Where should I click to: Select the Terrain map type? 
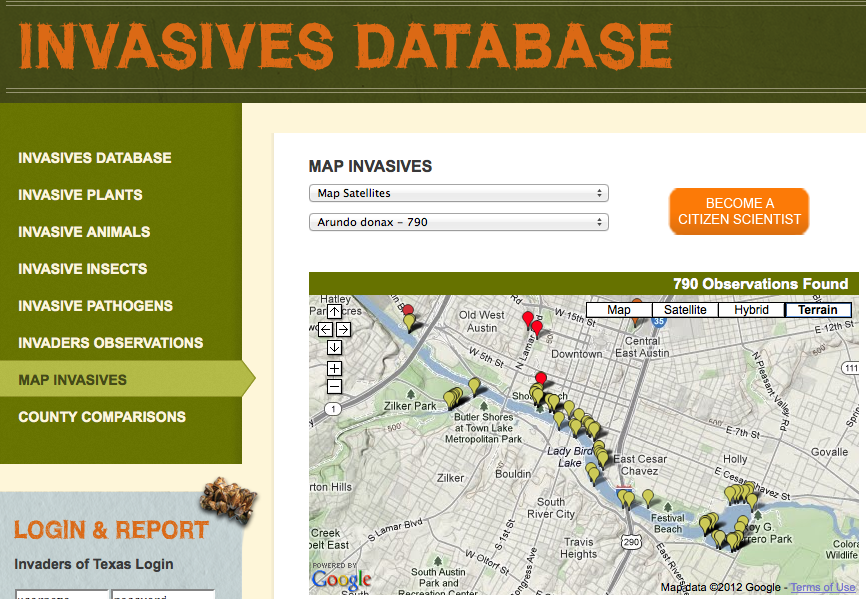818,310
